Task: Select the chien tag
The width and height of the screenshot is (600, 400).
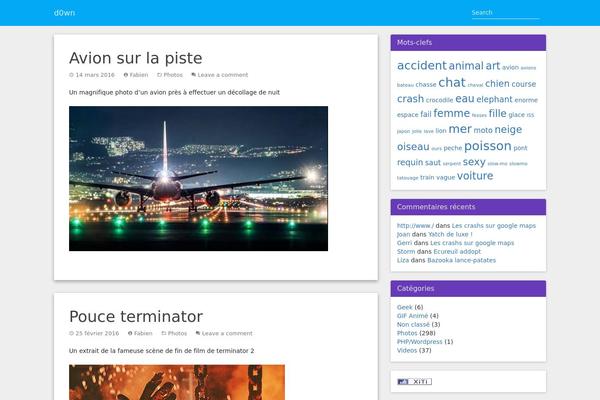Action: [x=497, y=84]
